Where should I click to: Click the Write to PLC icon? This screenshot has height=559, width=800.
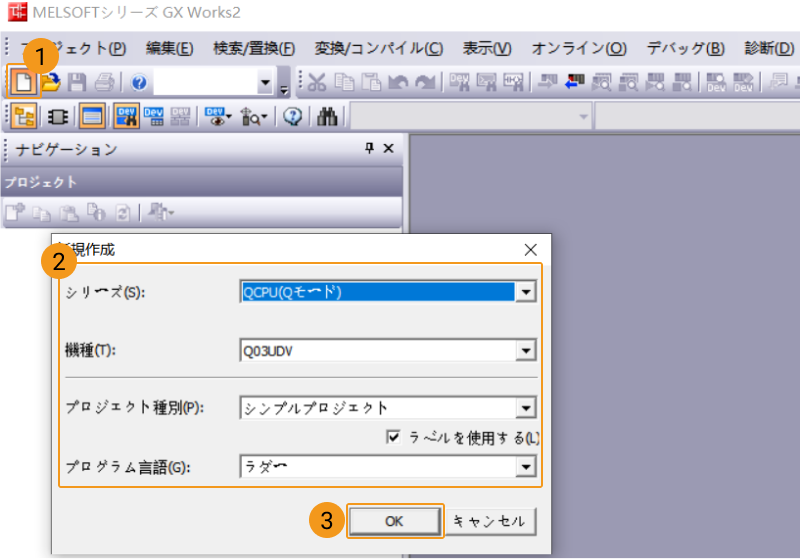point(548,82)
